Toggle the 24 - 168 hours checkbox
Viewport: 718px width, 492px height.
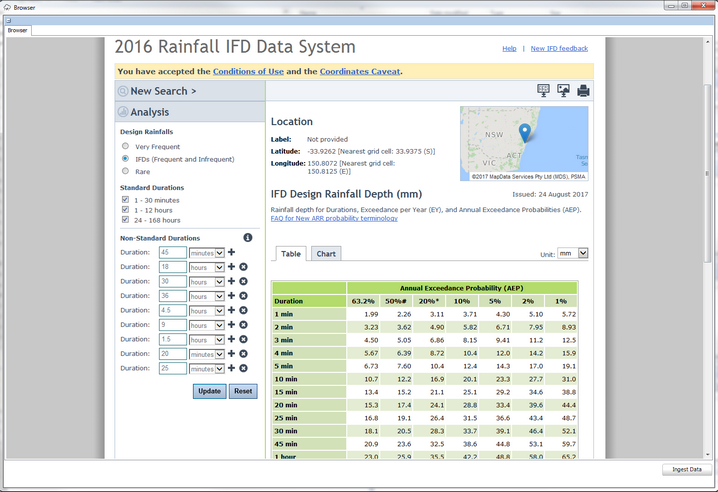pyautogui.click(x=126, y=220)
